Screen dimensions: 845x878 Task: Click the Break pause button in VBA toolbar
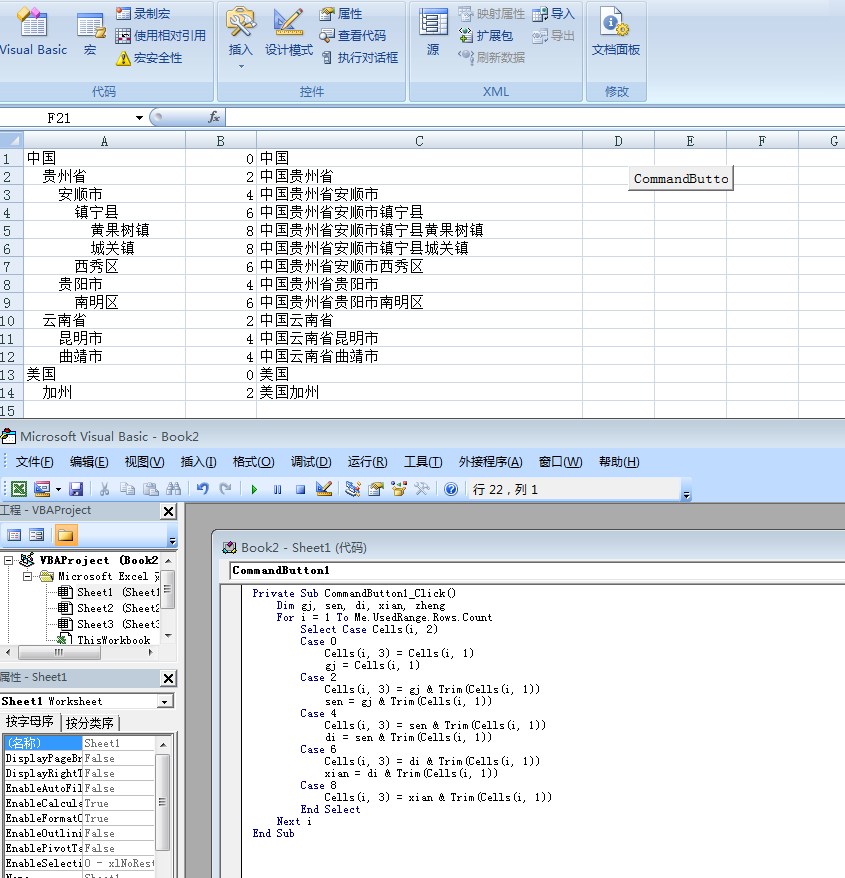coord(277,489)
